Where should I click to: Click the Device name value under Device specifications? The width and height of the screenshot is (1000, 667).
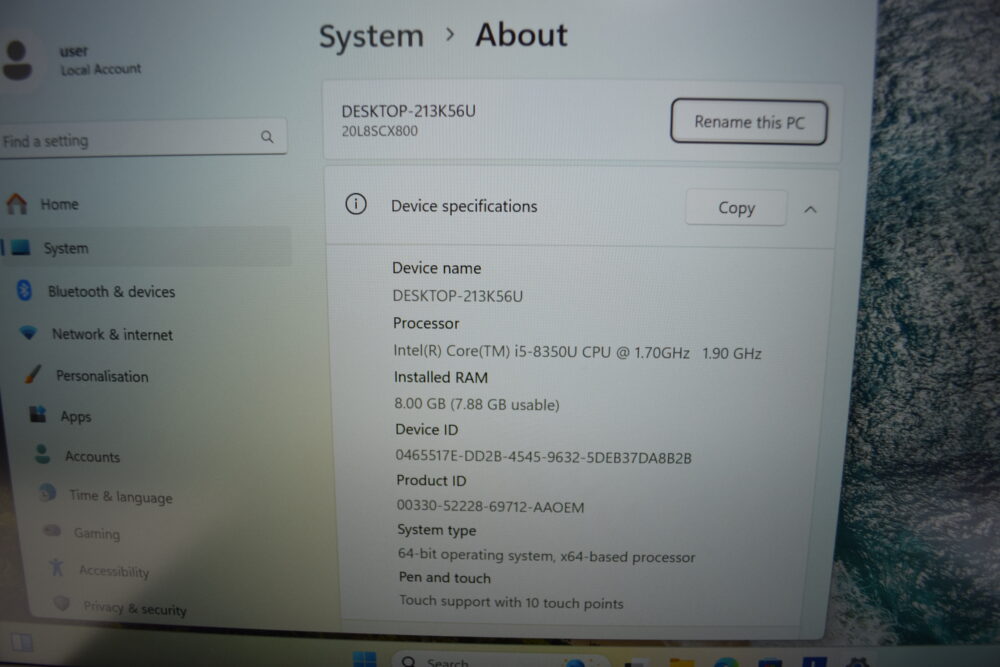(x=458, y=296)
